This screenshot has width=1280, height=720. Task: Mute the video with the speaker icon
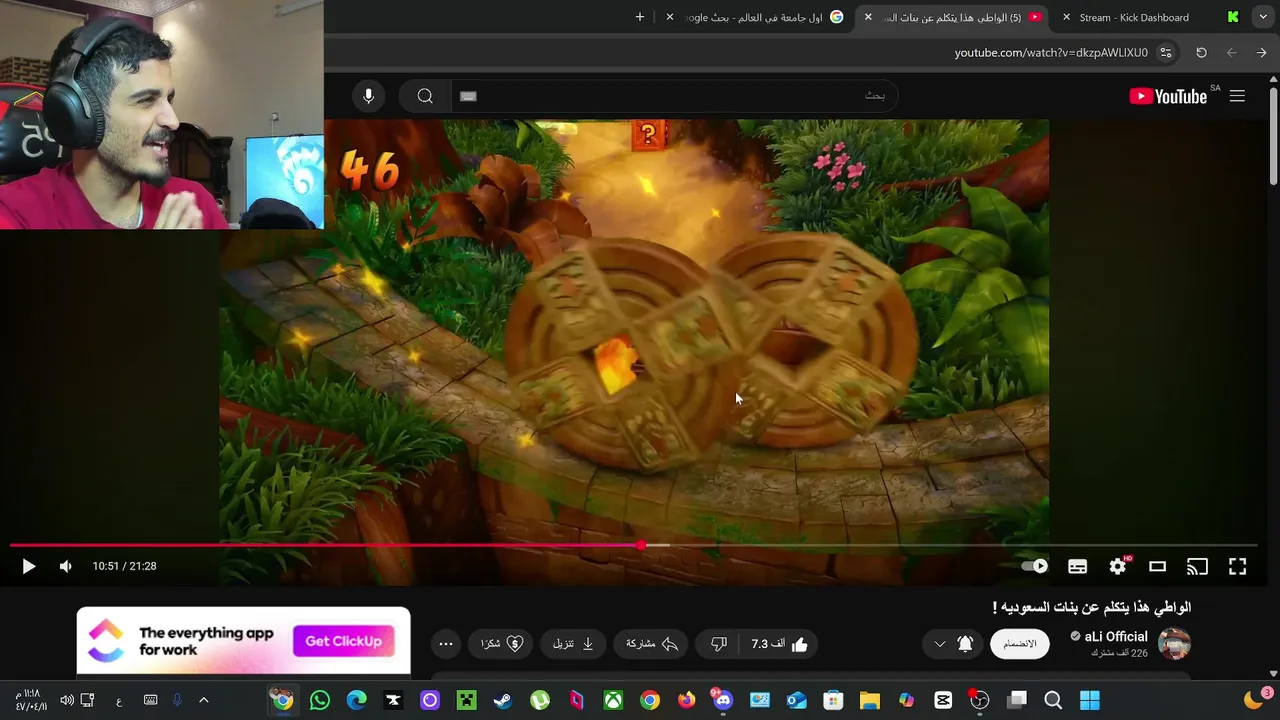[x=65, y=566]
